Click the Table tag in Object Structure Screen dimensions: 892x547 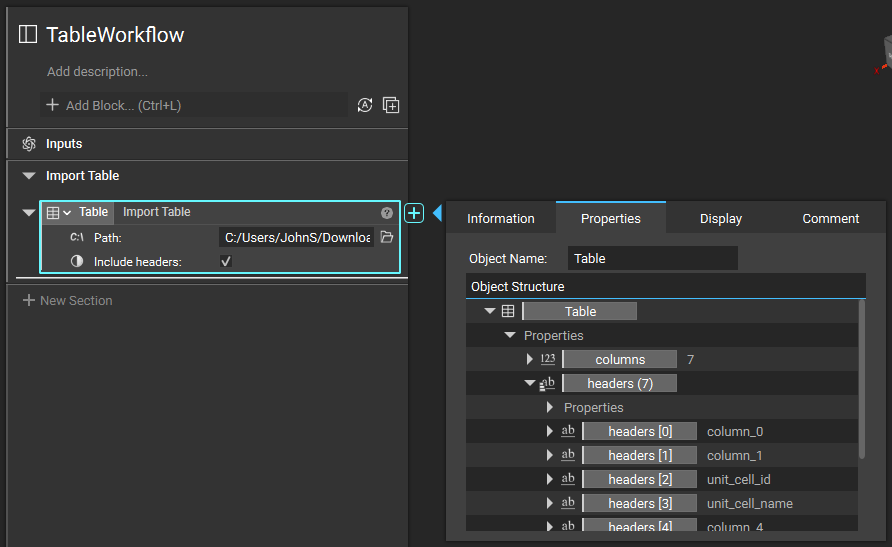pos(580,311)
